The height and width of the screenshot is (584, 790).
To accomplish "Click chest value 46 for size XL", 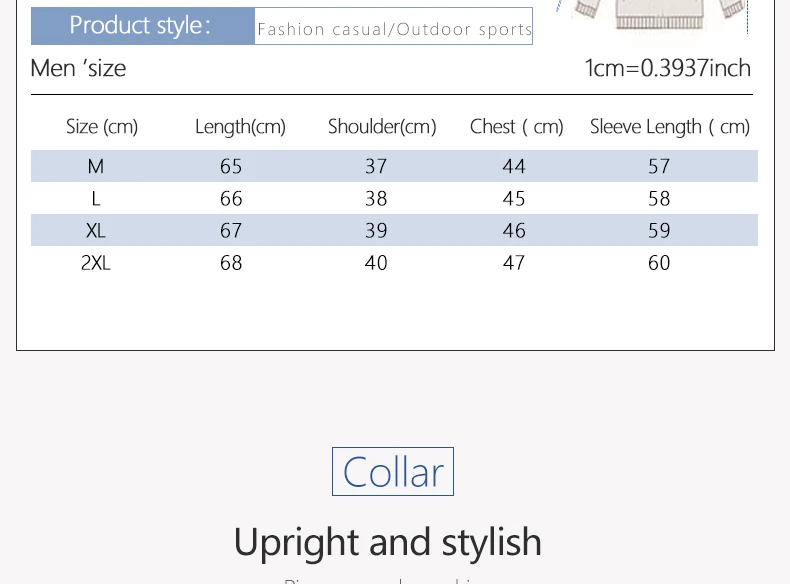I will [514, 231].
